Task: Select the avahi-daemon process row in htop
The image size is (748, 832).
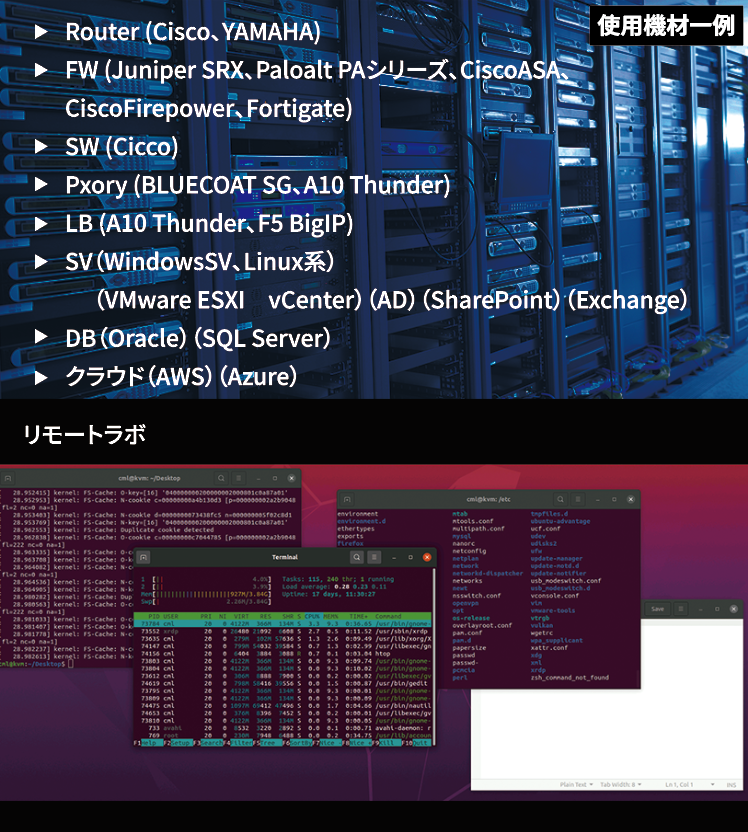Action: coord(283,728)
